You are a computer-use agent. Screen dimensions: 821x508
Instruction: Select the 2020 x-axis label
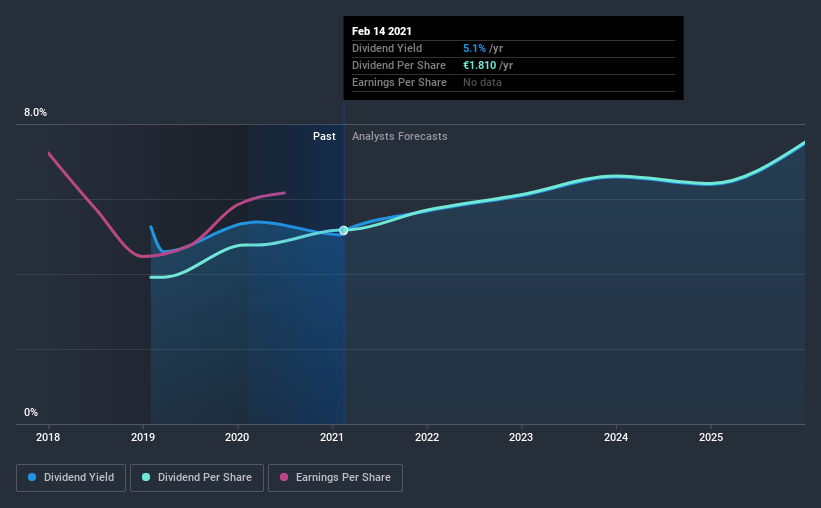tap(237, 437)
